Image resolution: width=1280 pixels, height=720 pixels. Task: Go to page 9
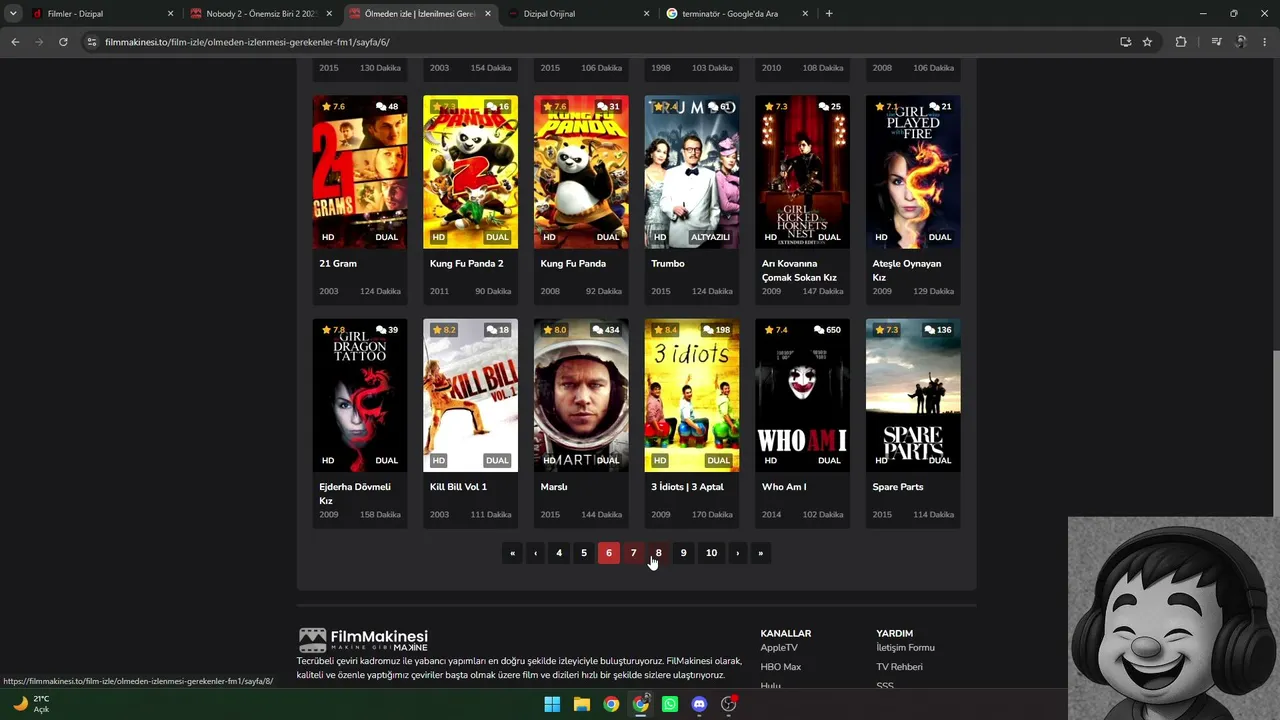(684, 553)
